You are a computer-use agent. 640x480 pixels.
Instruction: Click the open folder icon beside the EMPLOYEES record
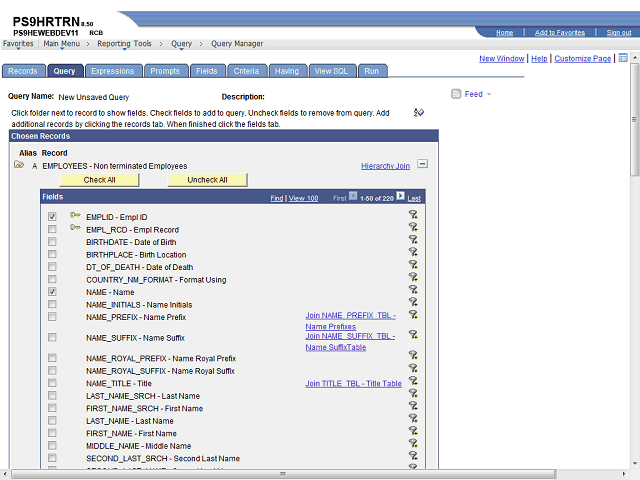pyautogui.click(x=19, y=165)
